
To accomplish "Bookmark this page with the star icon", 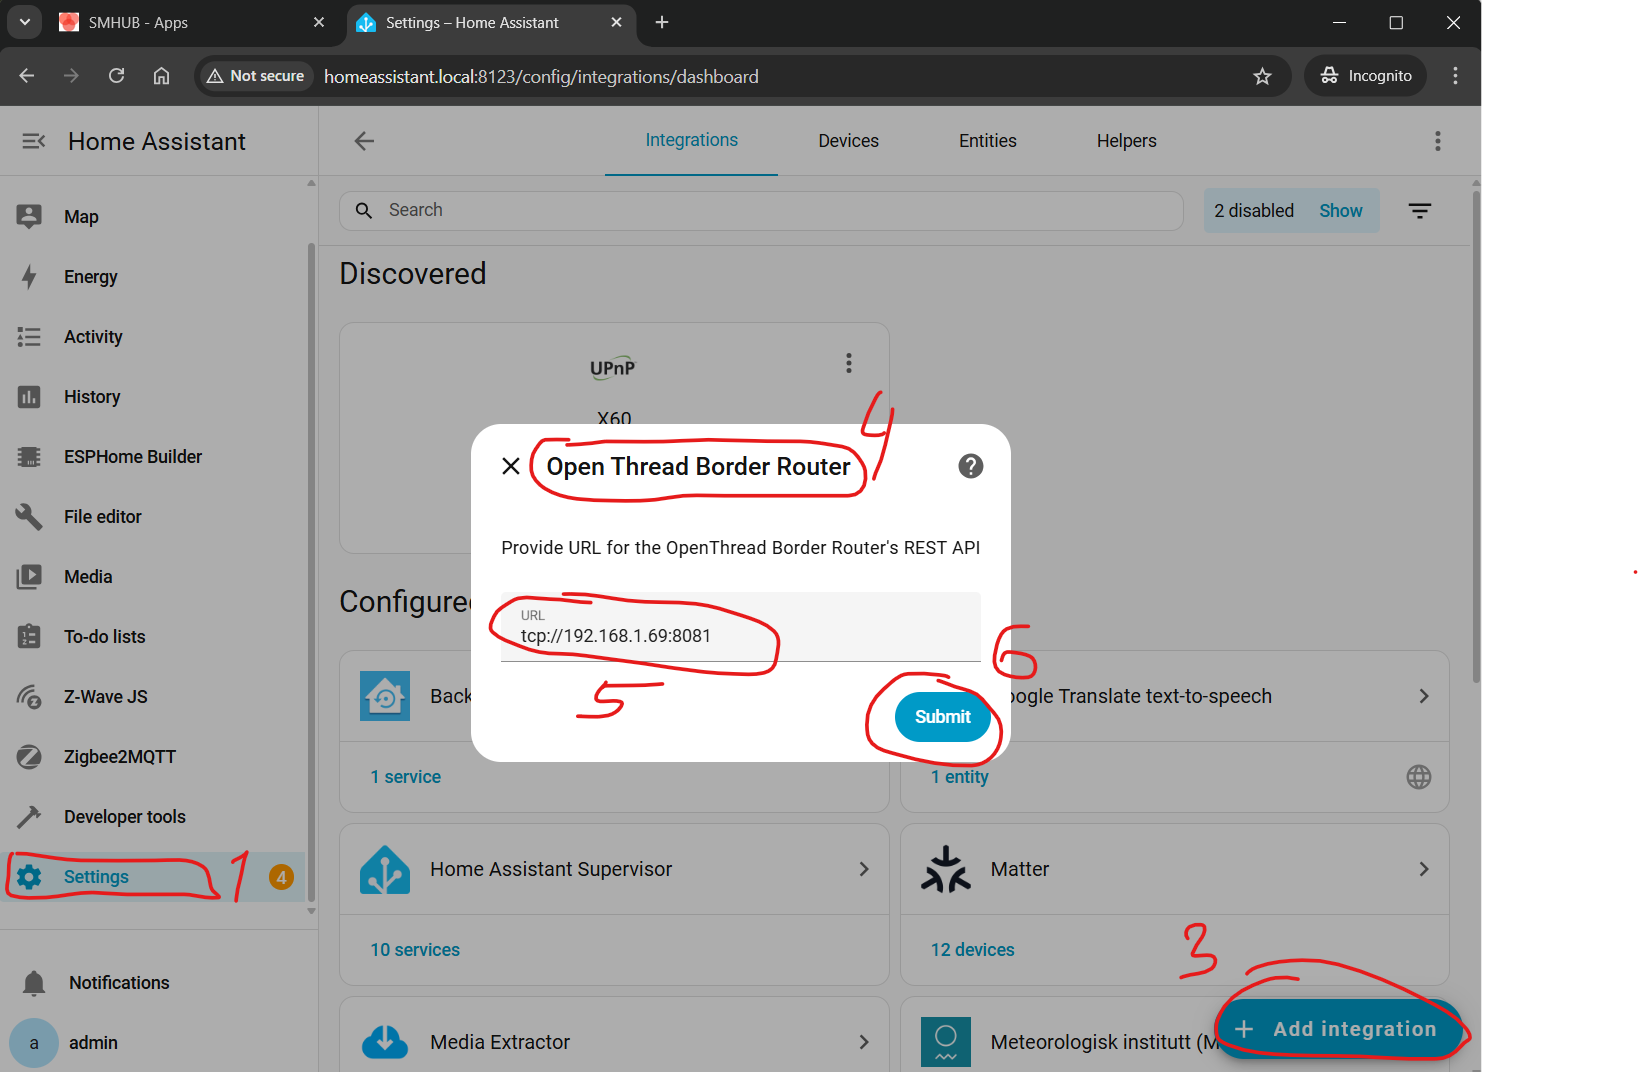I will point(1262,76).
